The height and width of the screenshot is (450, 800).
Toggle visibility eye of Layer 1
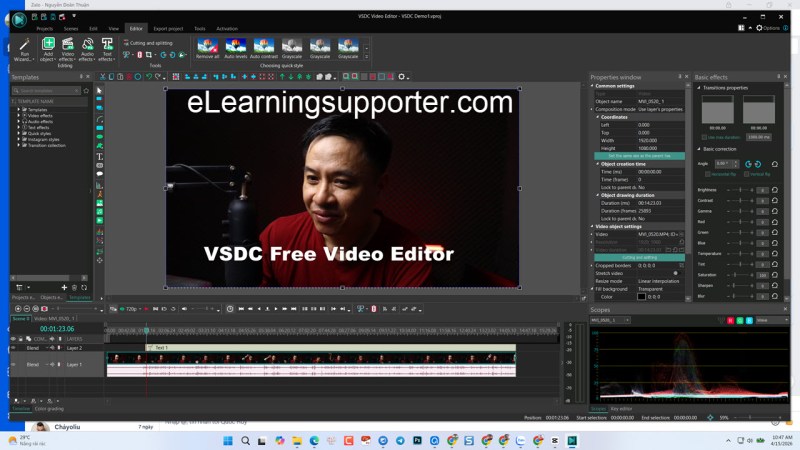click(x=13, y=364)
